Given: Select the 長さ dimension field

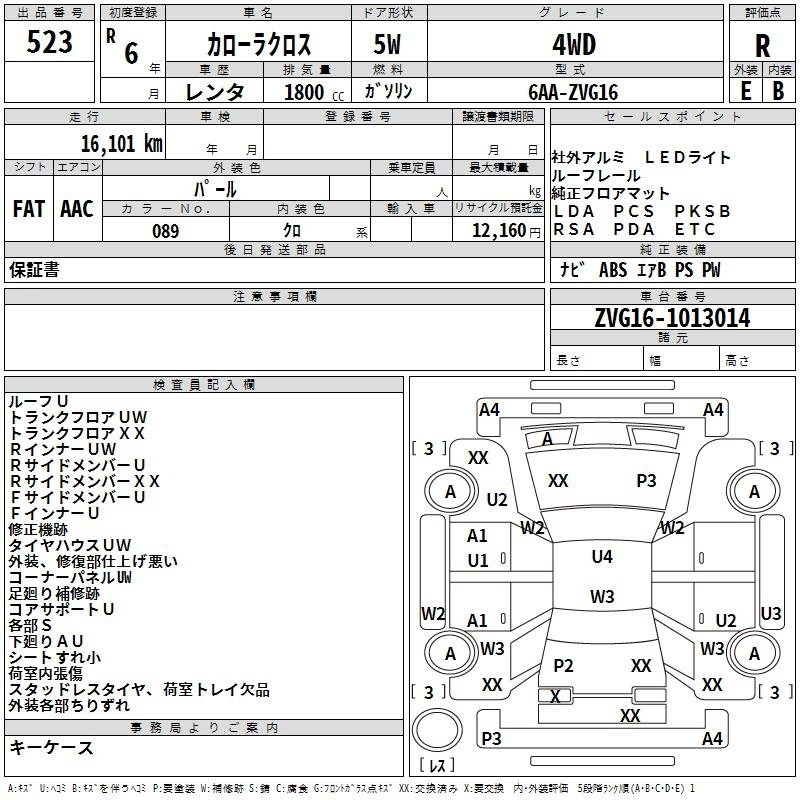Looking at the screenshot, I should (x=596, y=359).
